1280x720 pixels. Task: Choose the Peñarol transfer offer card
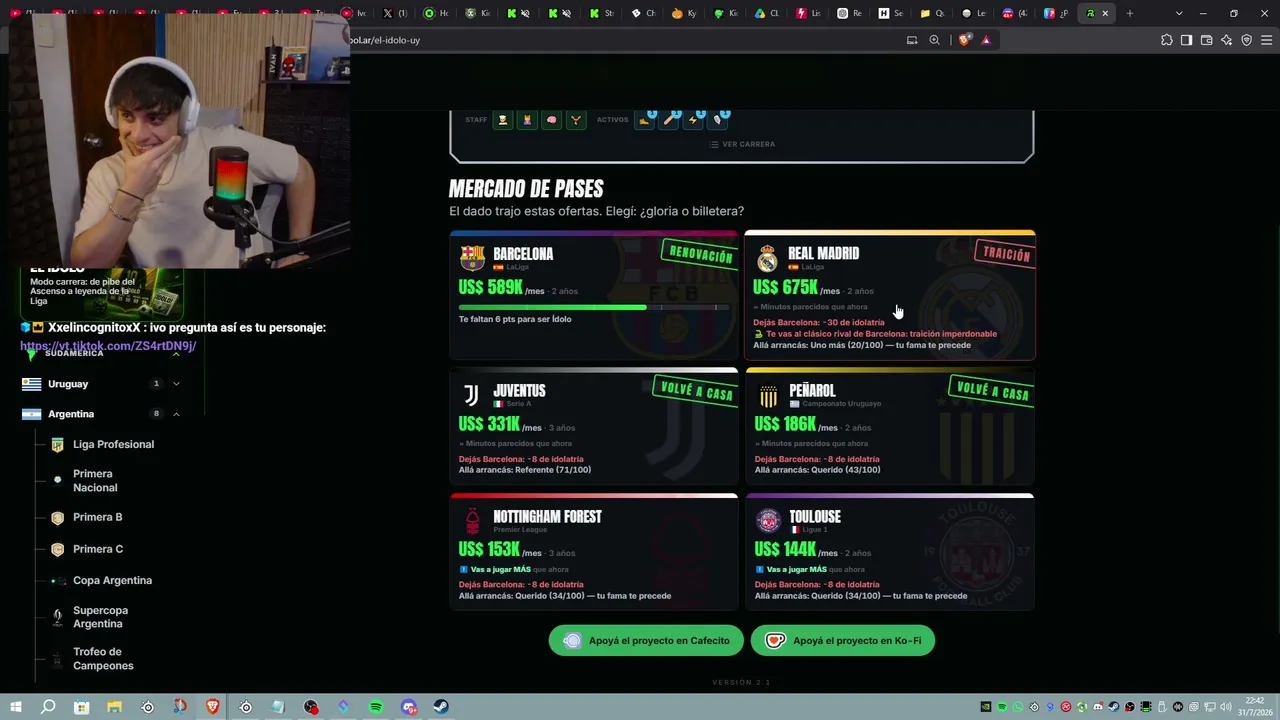pyautogui.click(x=890, y=427)
